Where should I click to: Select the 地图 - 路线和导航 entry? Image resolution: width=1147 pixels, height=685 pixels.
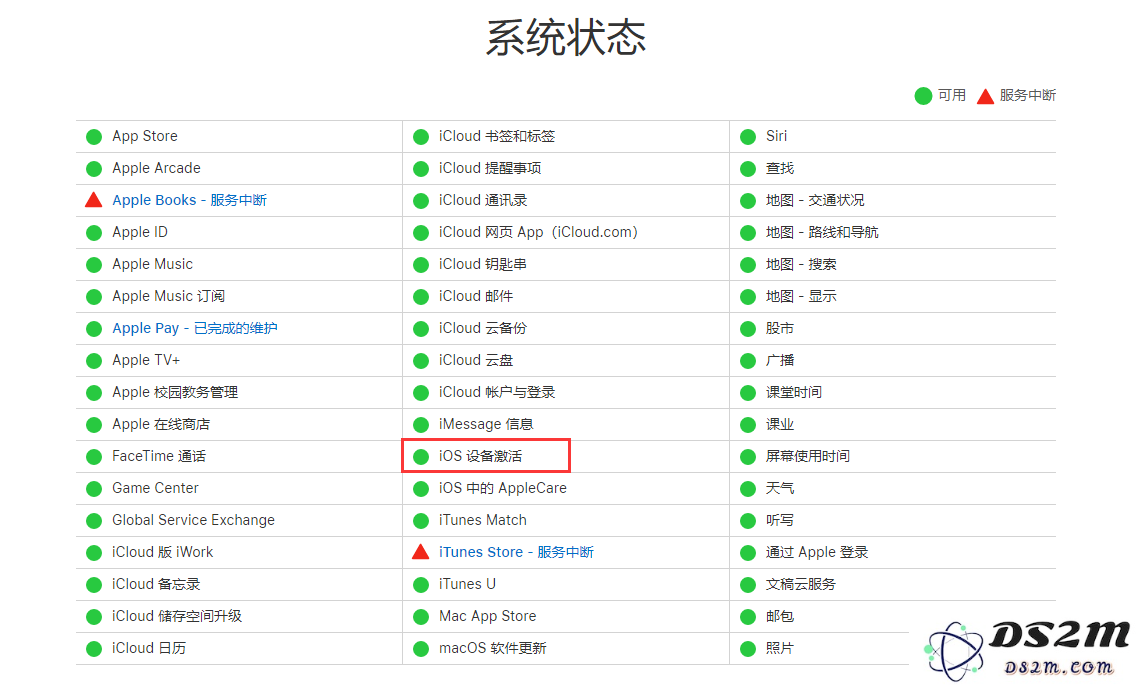[x=822, y=232]
